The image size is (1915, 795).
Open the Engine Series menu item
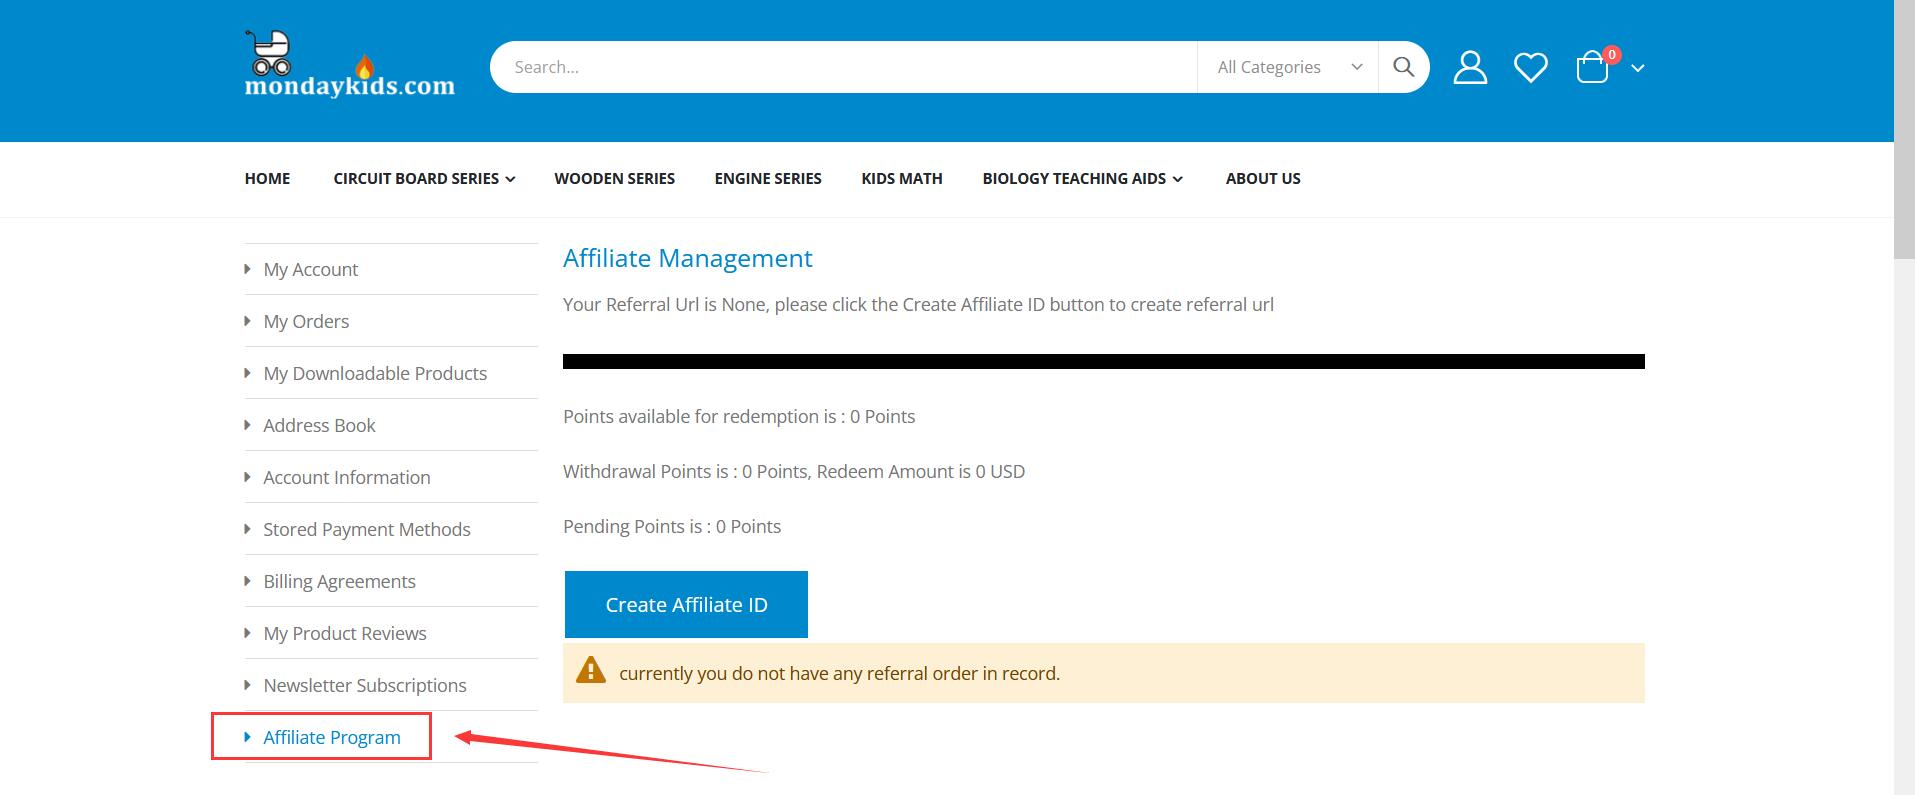pos(767,178)
